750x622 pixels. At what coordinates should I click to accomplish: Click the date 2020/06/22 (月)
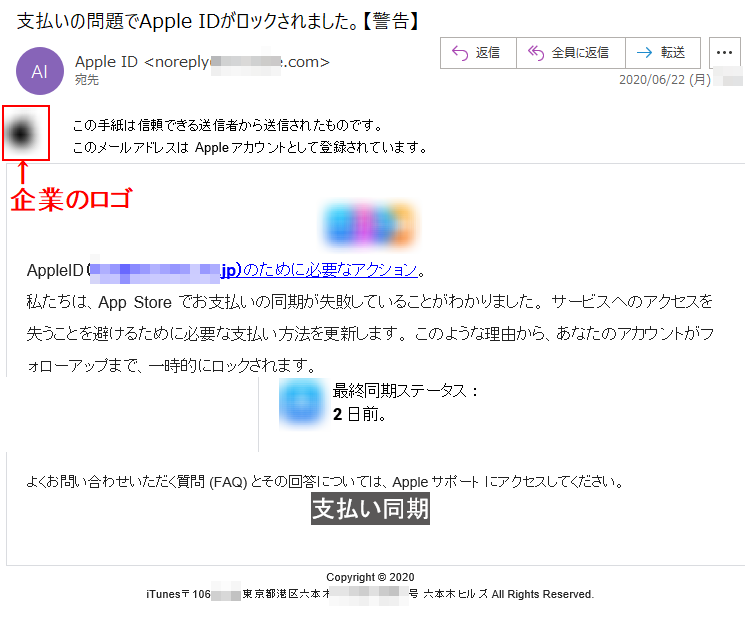(x=664, y=79)
